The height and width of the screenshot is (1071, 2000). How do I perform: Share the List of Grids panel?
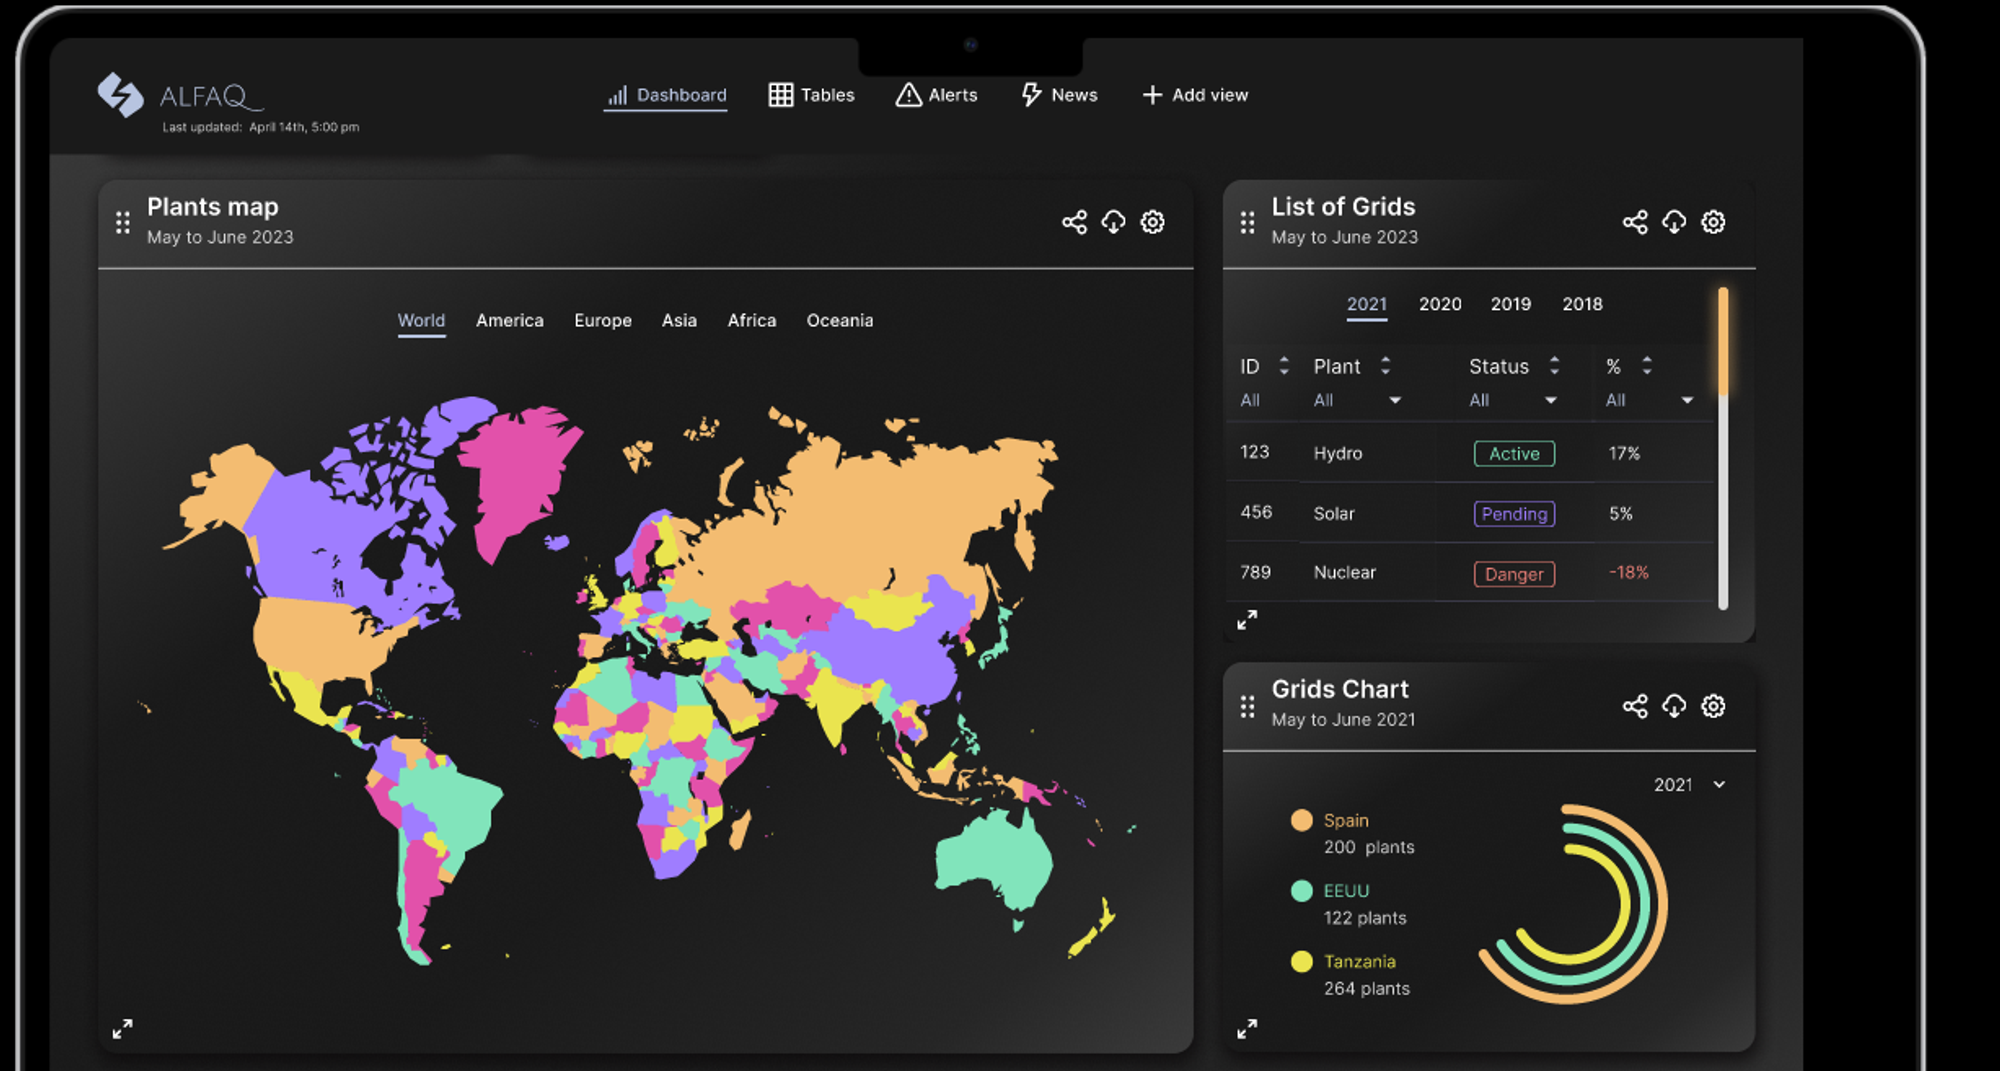click(1635, 222)
